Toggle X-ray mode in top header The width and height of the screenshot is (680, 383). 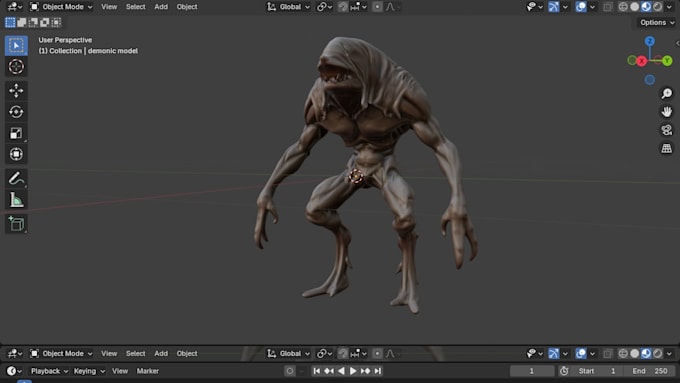(608, 7)
